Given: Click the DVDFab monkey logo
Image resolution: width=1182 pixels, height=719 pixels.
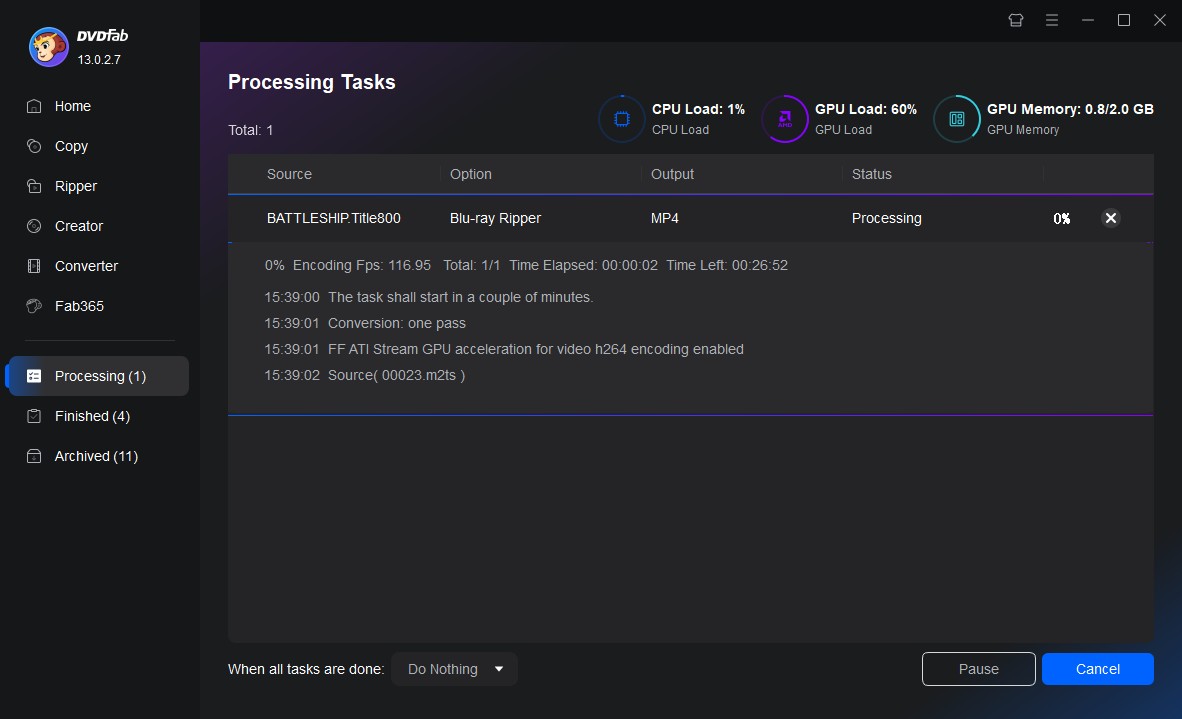Looking at the screenshot, I should [49, 47].
